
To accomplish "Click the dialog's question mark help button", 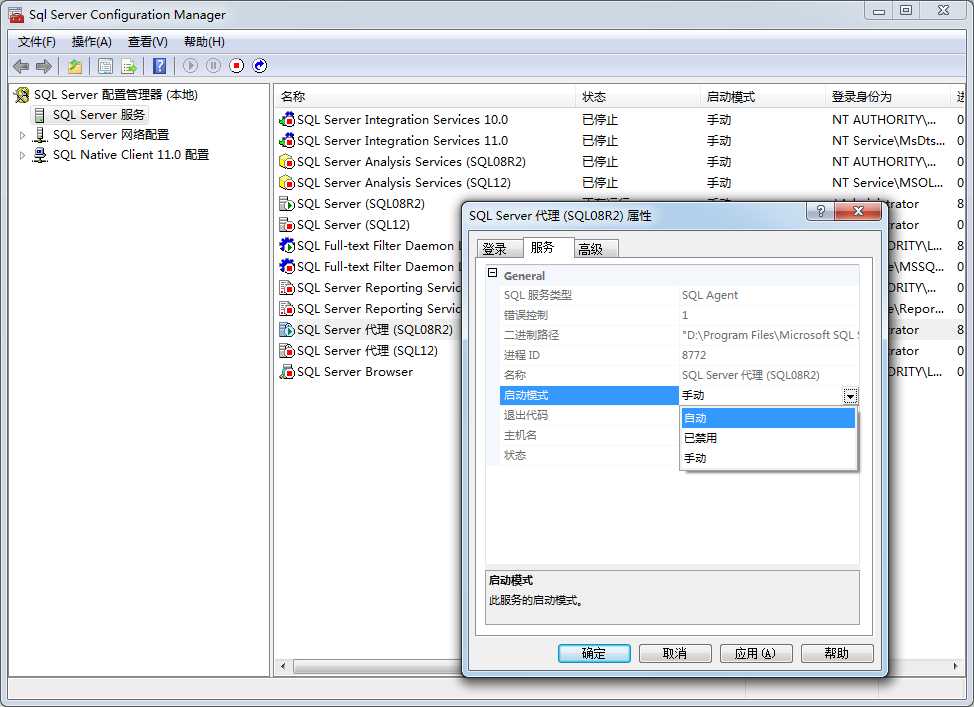I will (x=820, y=211).
